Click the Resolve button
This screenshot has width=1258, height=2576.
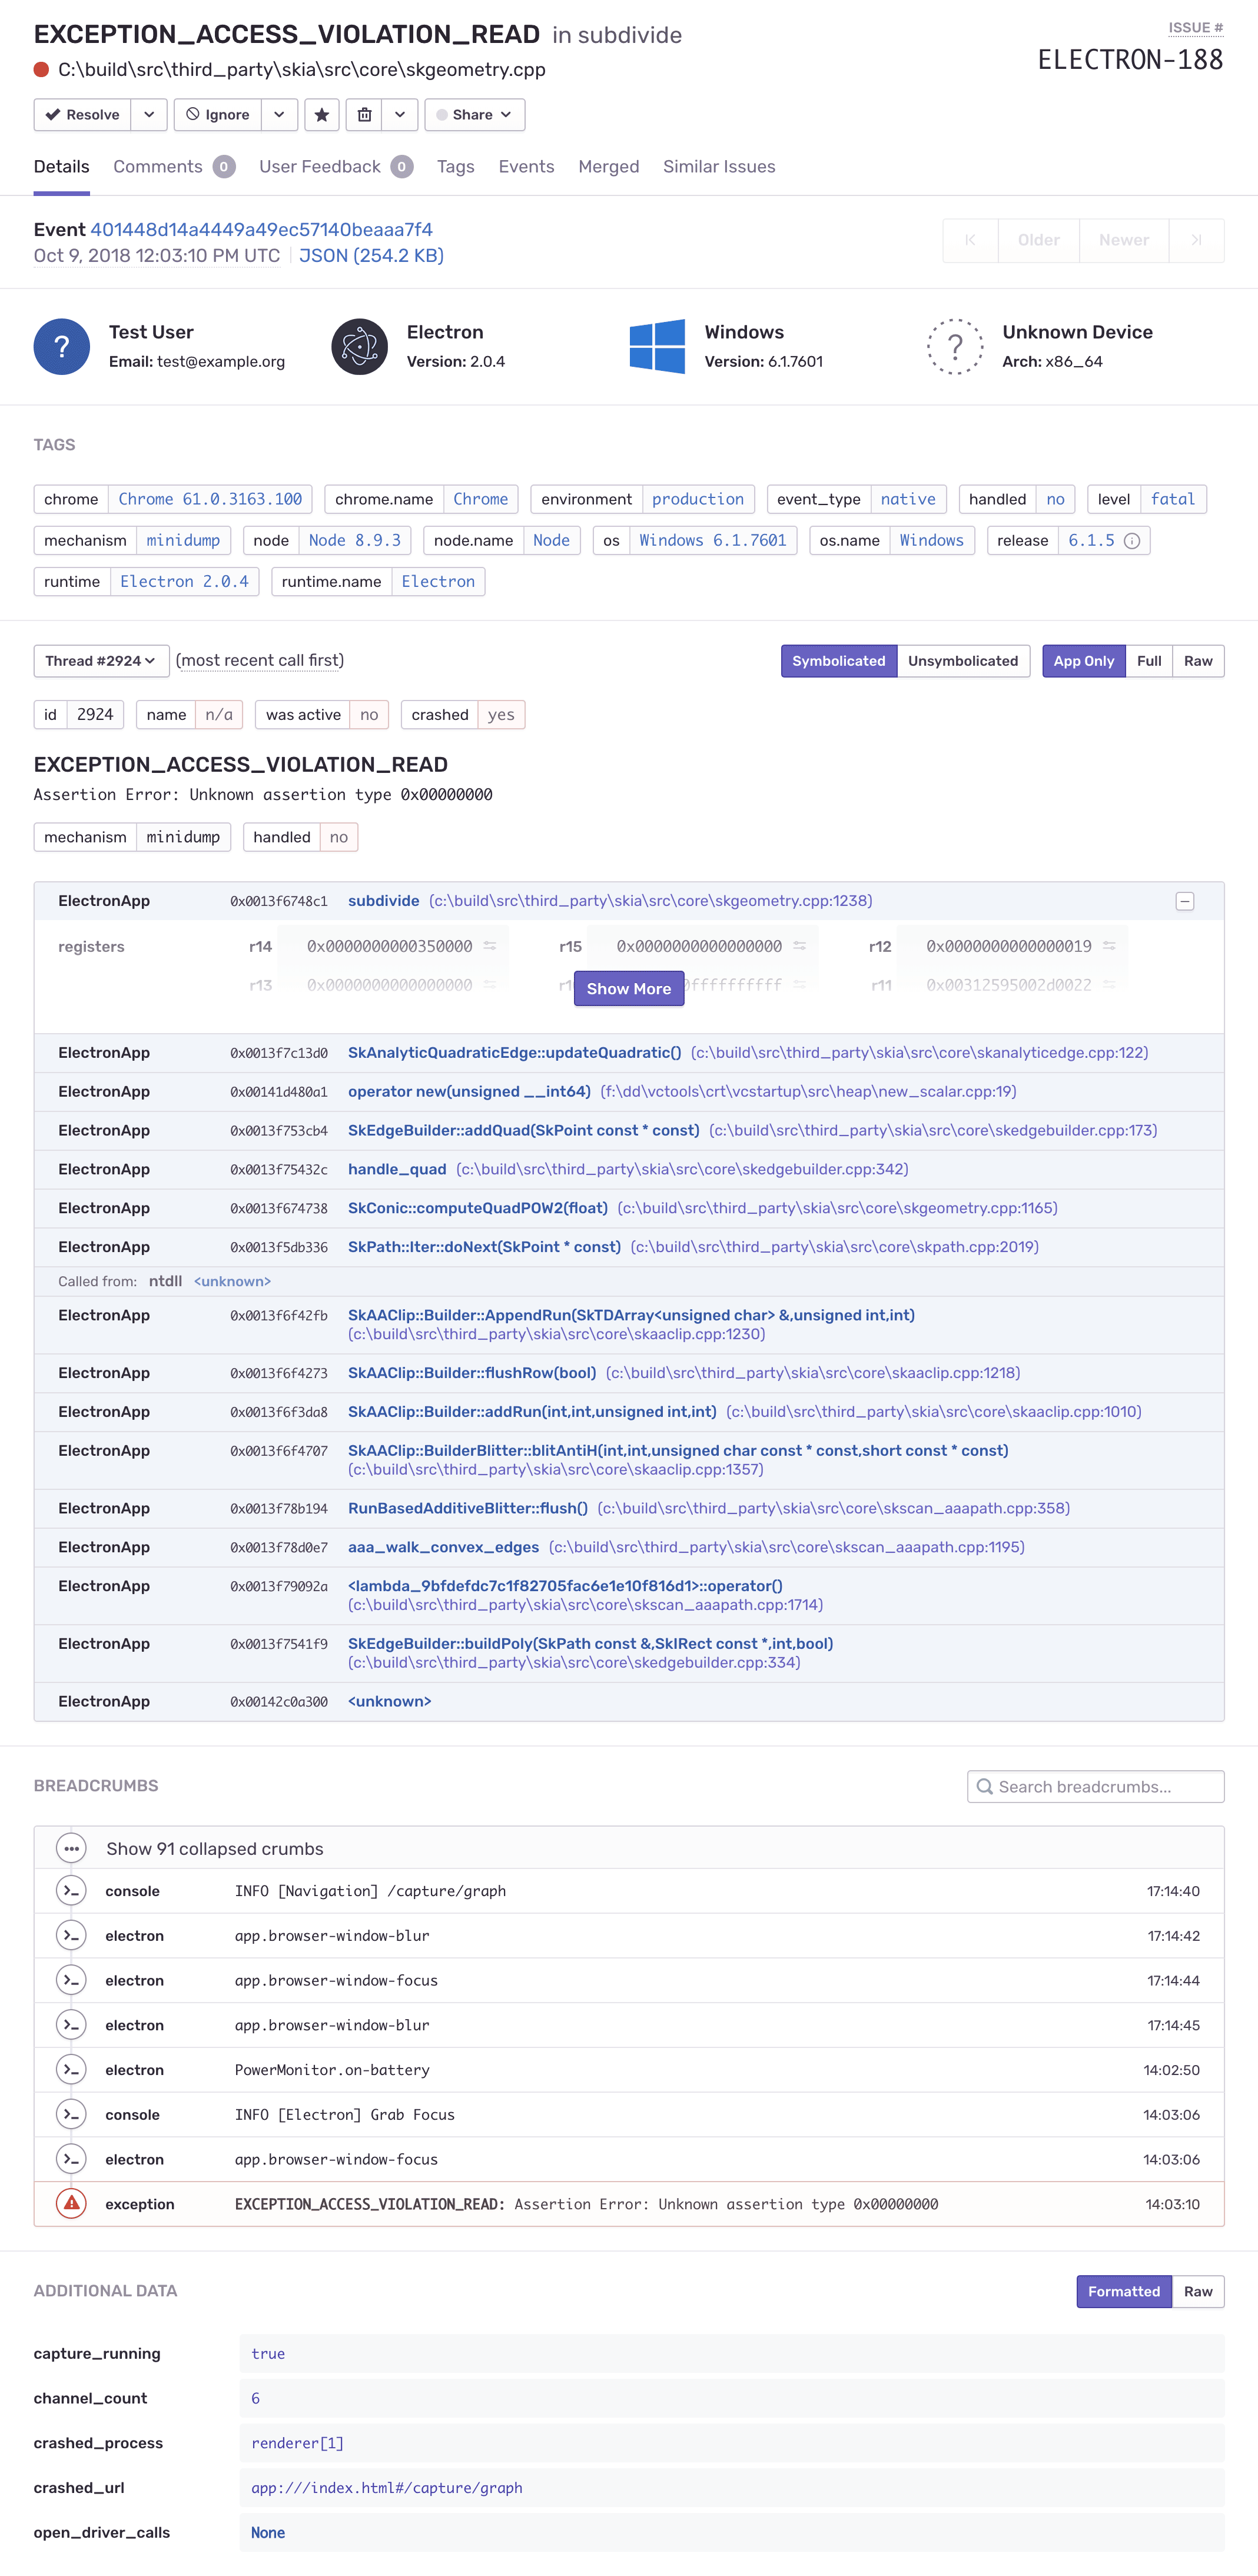click(x=83, y=115)
